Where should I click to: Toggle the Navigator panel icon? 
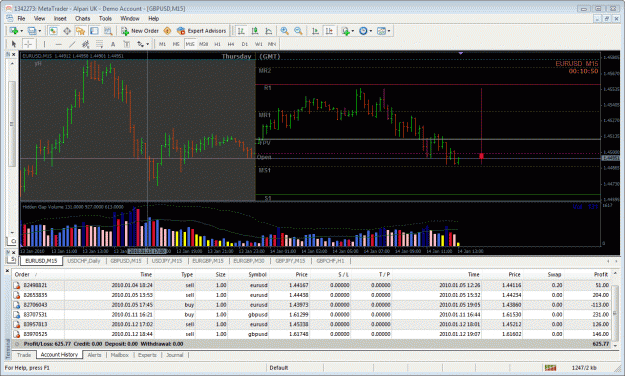point(81,31)
